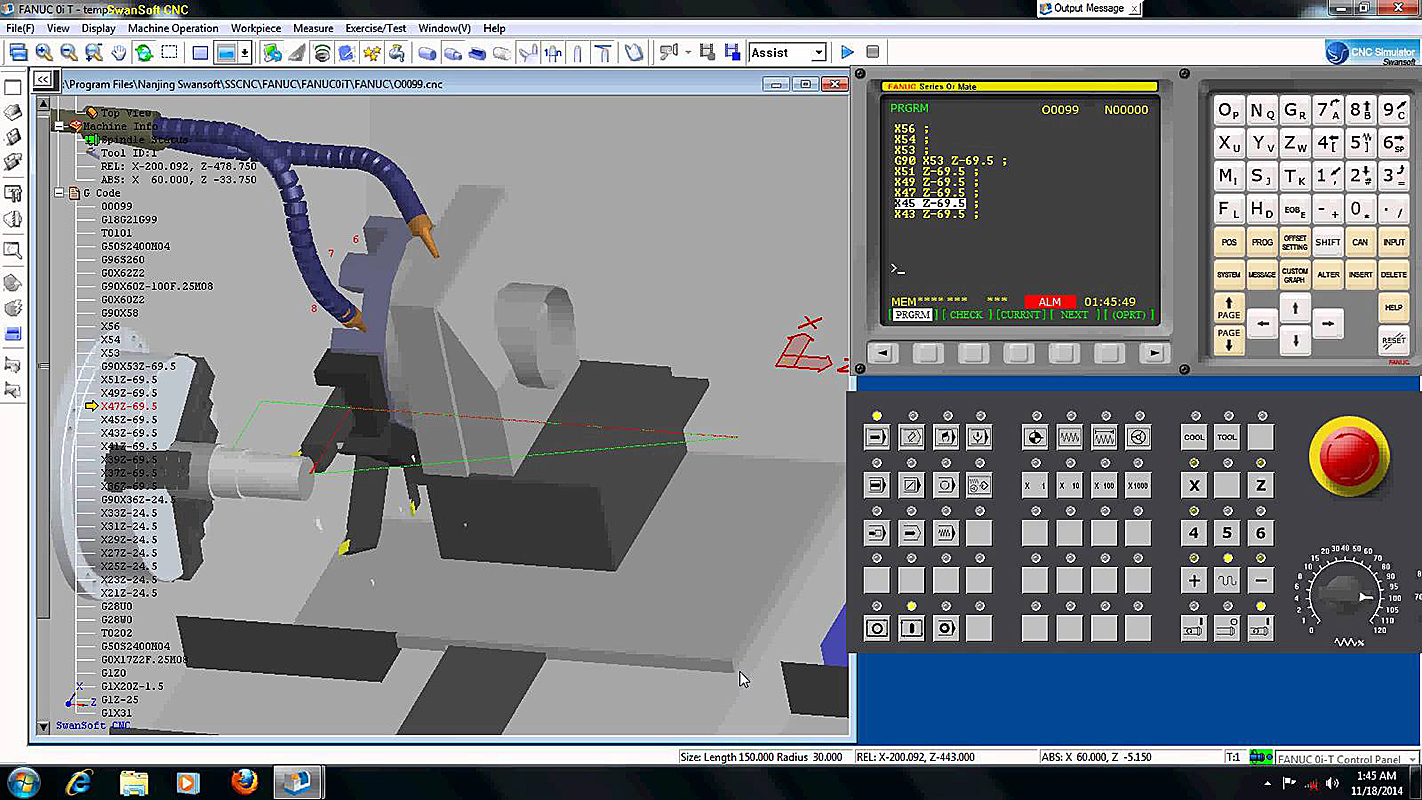1422x800 pixels.
Task: Click the zoom in magnifier icon
Action: 44,52
